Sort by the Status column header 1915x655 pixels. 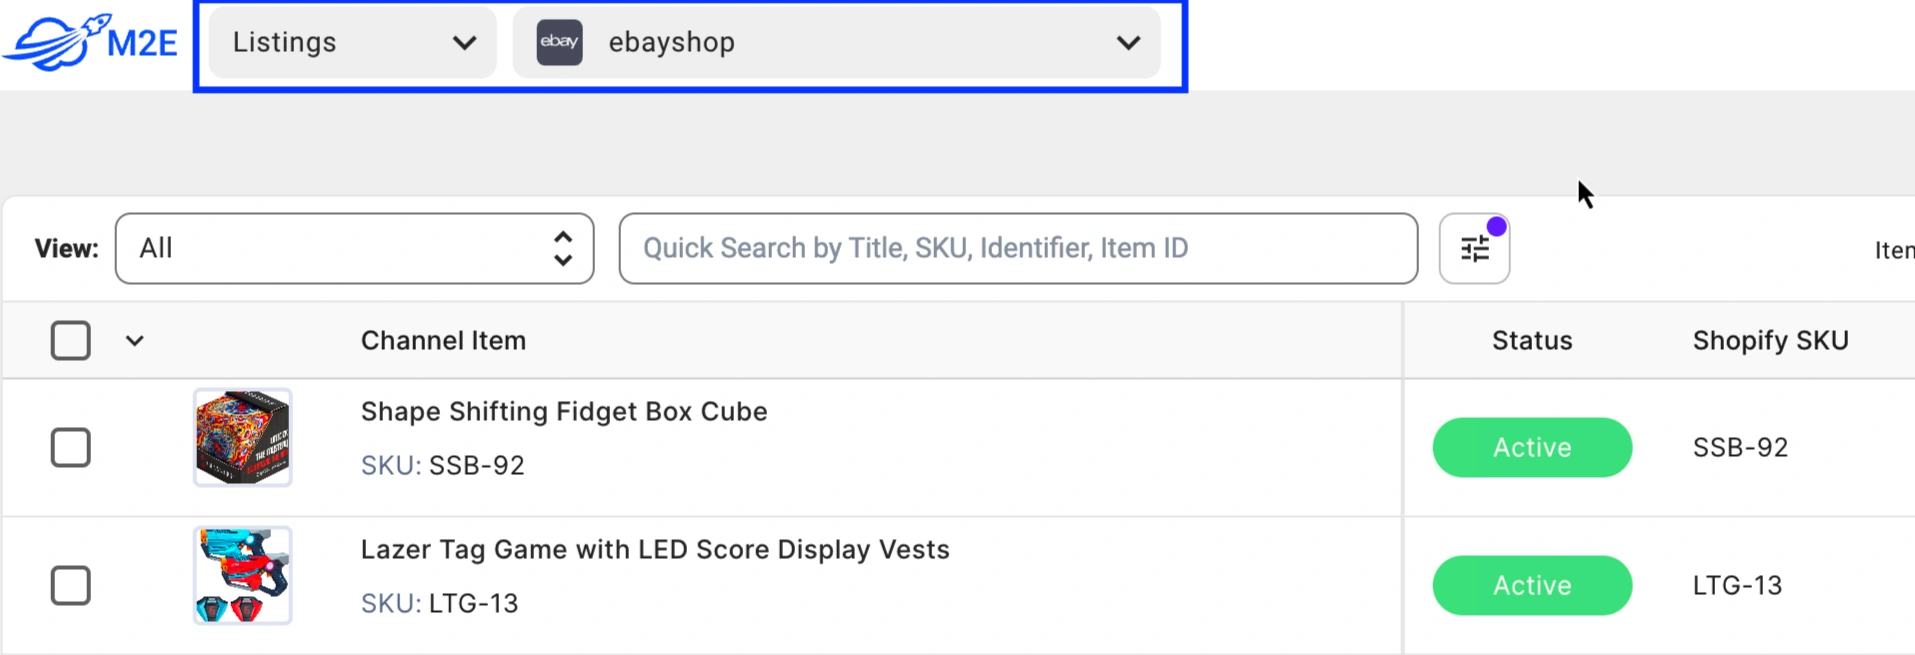tap(1531, 340)
